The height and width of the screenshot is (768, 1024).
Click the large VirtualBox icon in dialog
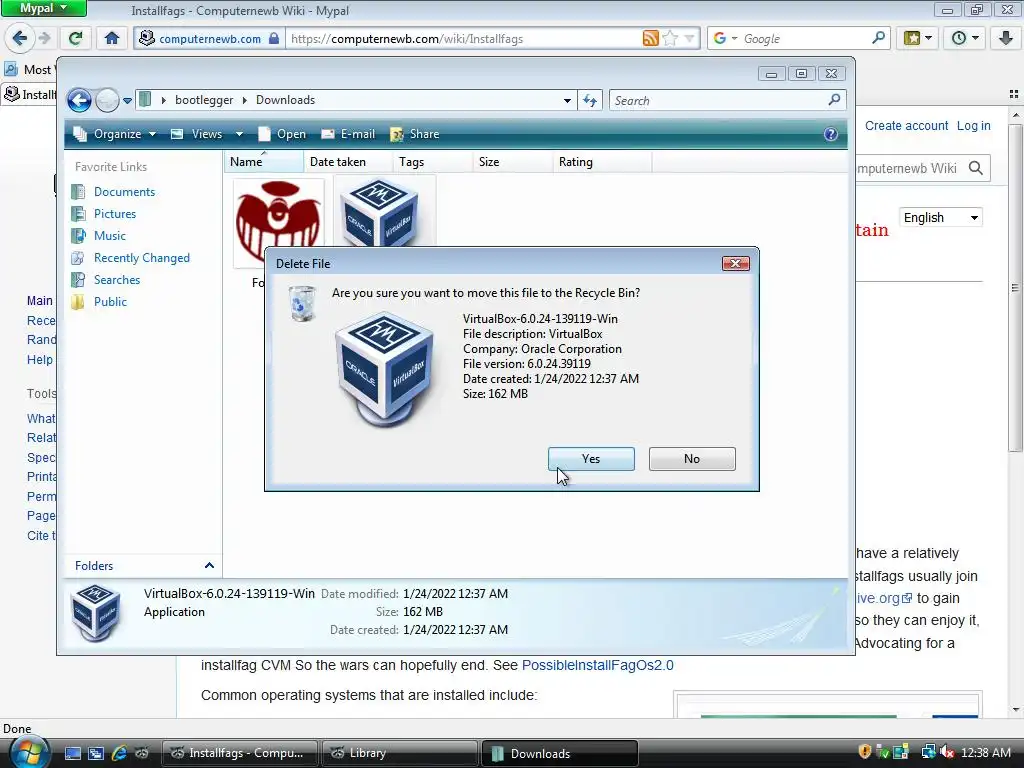384,369
